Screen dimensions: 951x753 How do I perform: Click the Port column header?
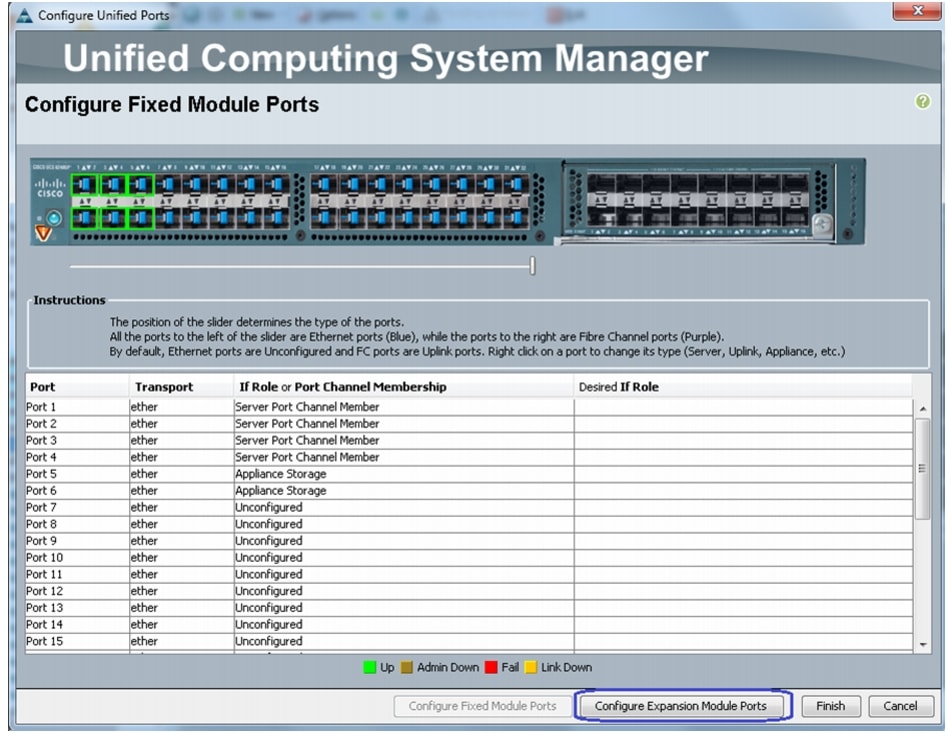coord(43,387)
